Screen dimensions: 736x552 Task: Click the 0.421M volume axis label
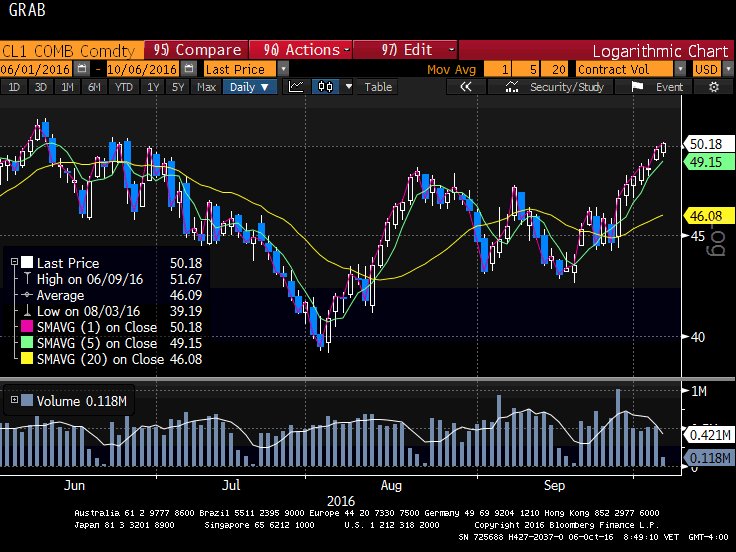click(709, 435)
